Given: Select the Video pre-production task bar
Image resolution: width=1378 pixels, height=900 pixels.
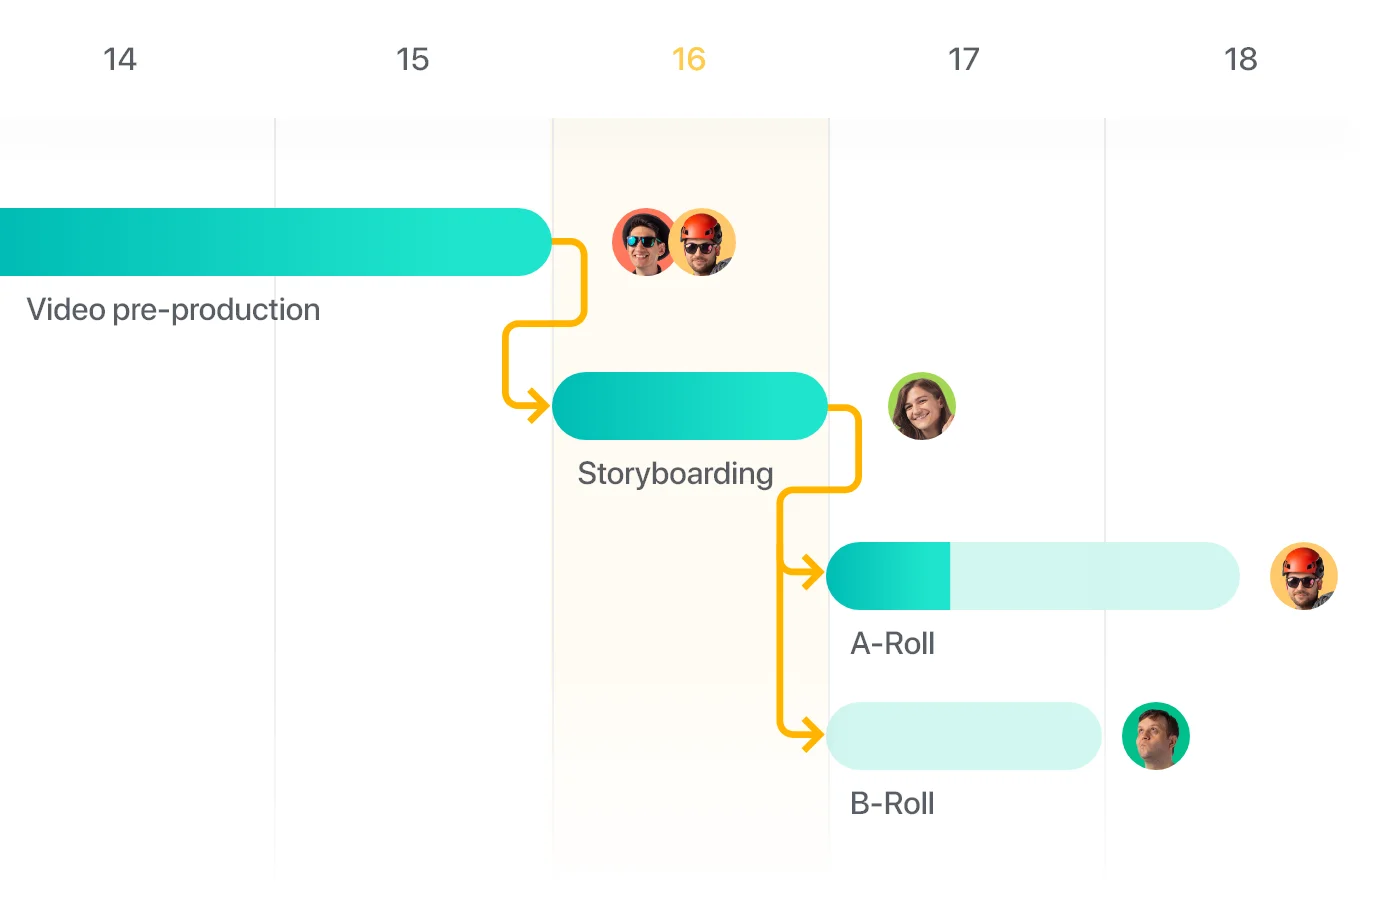Looking at the screenshot, I should click(x=275, y=242).
